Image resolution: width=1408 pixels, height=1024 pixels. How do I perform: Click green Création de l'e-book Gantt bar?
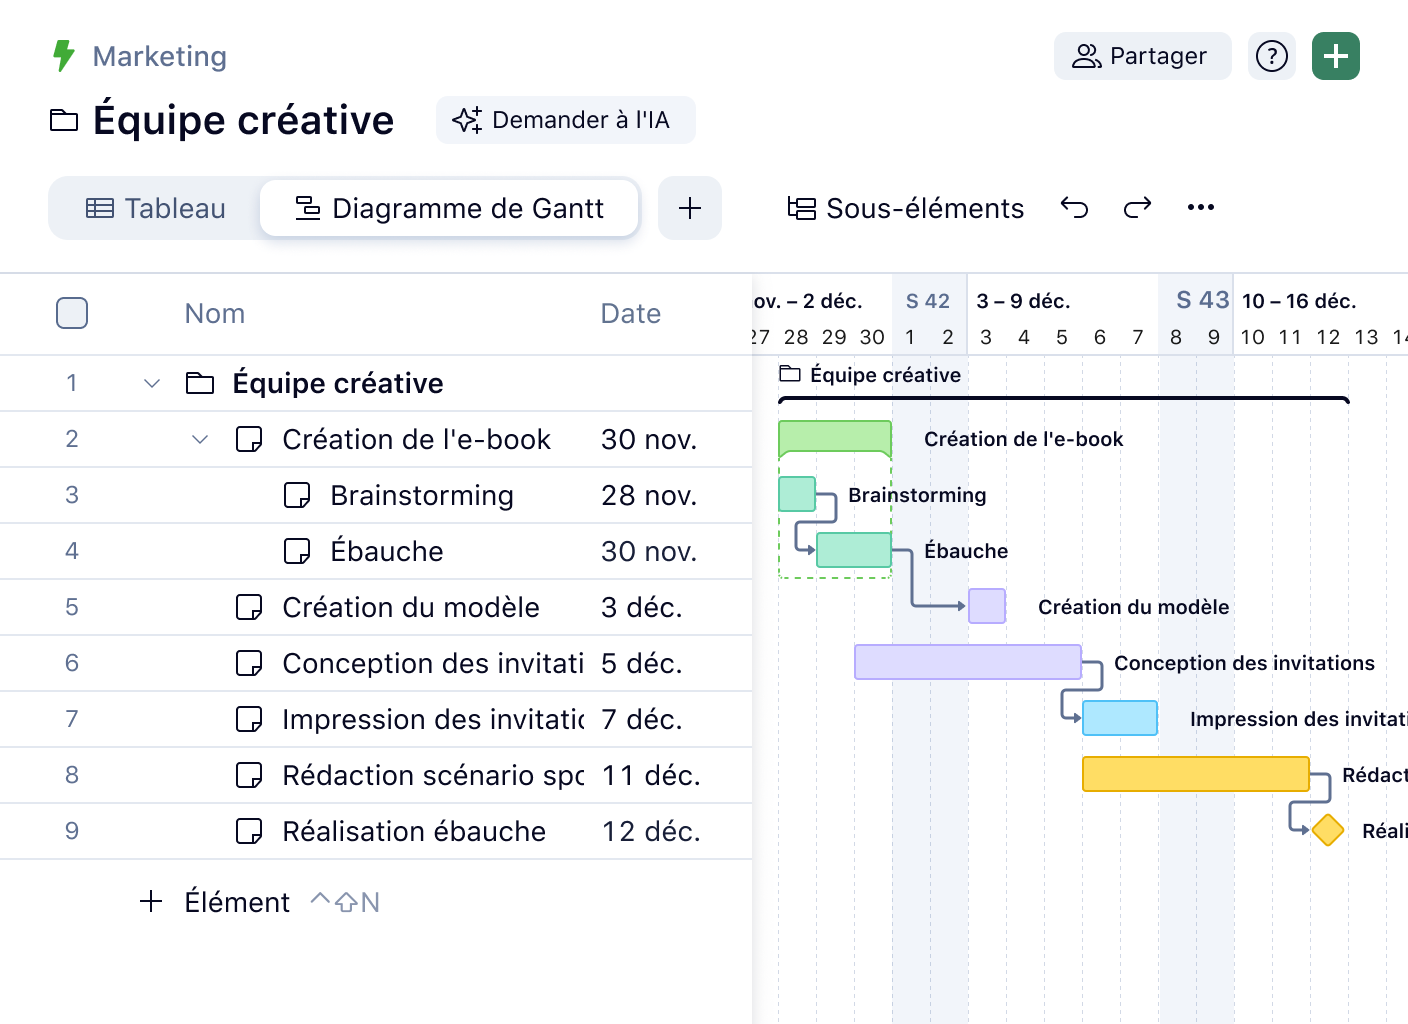pos(835,437)
